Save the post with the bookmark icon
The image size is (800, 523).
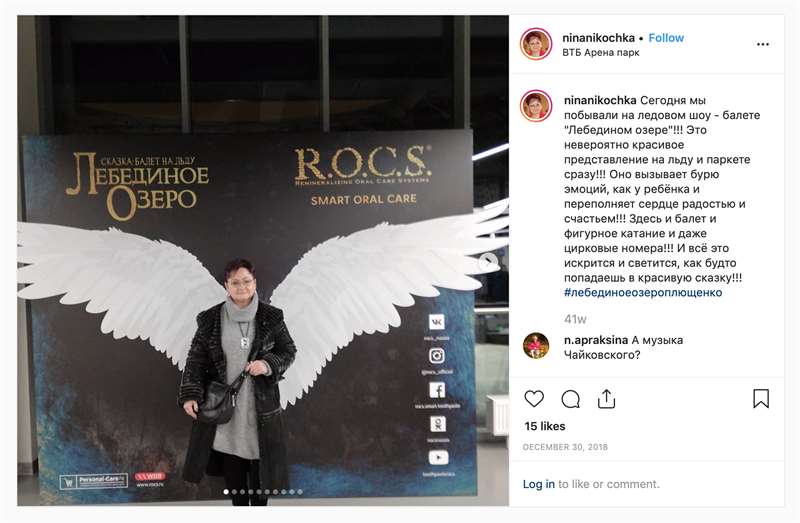point(761,399)
